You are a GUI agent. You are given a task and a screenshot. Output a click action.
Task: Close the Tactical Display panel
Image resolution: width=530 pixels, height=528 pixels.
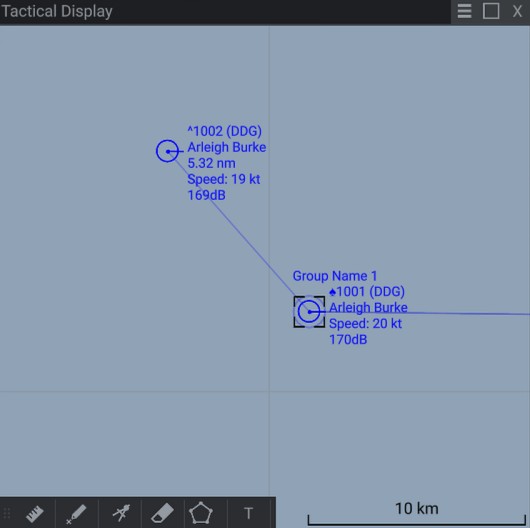(x=517, y=11)
